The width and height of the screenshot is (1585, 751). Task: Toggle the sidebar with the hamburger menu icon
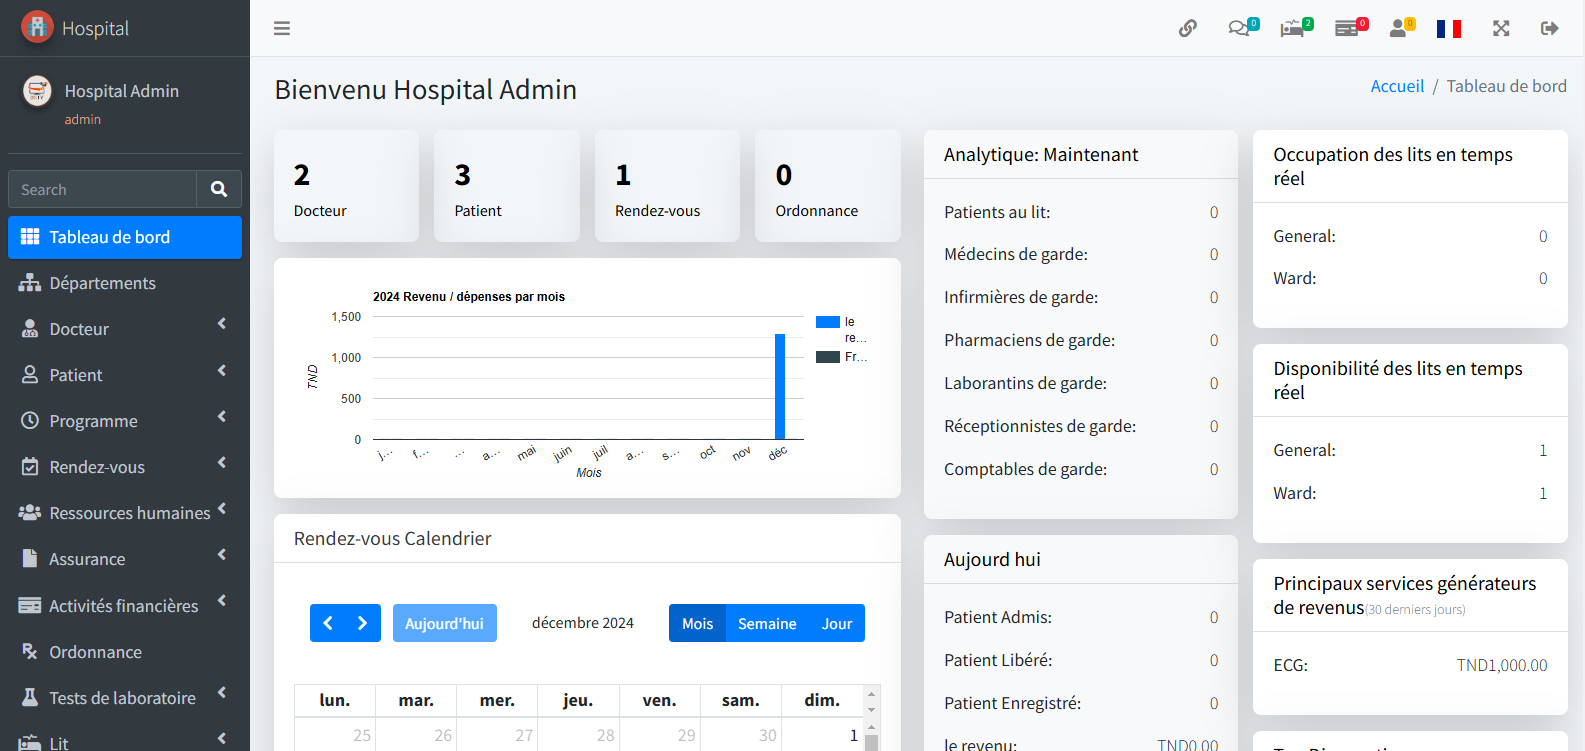click(282, 28)
